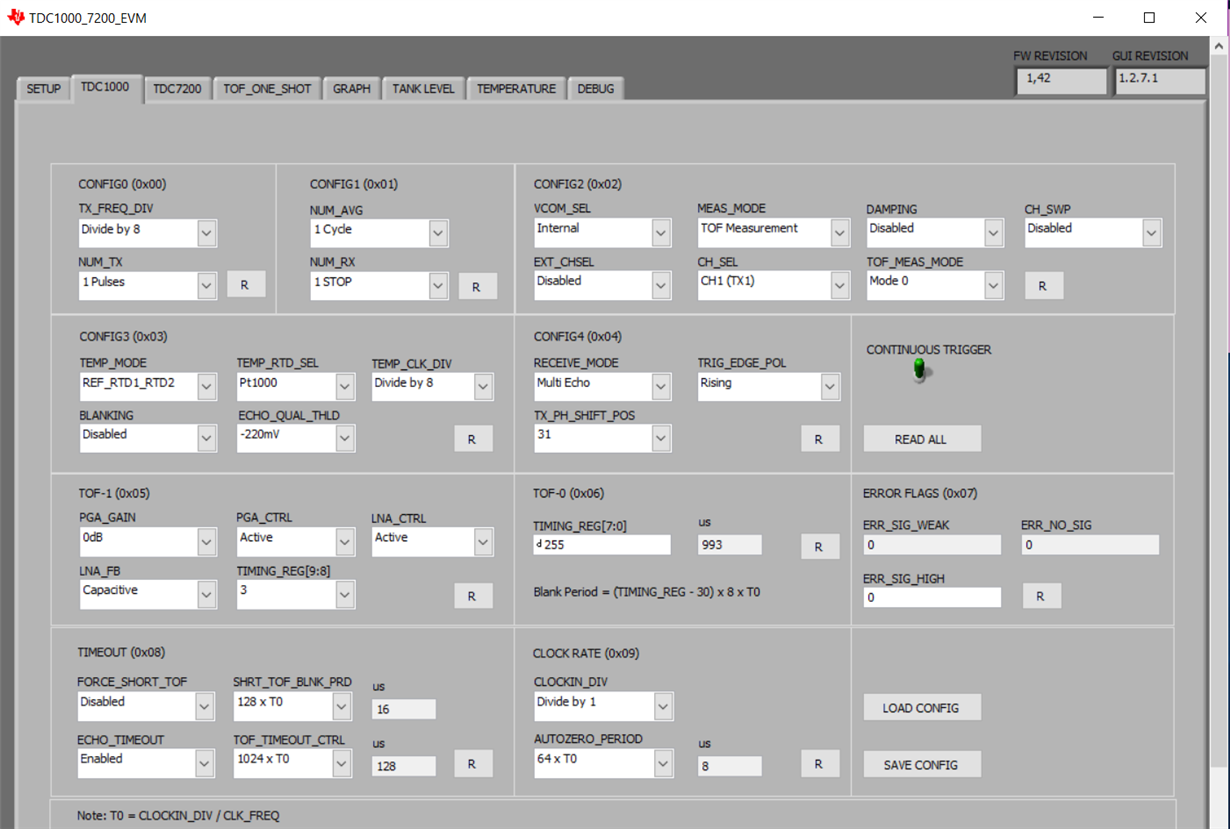Click the R button in CONFIG3
The height and width of the screenshot is (829, 1230).
pos(473,439)
